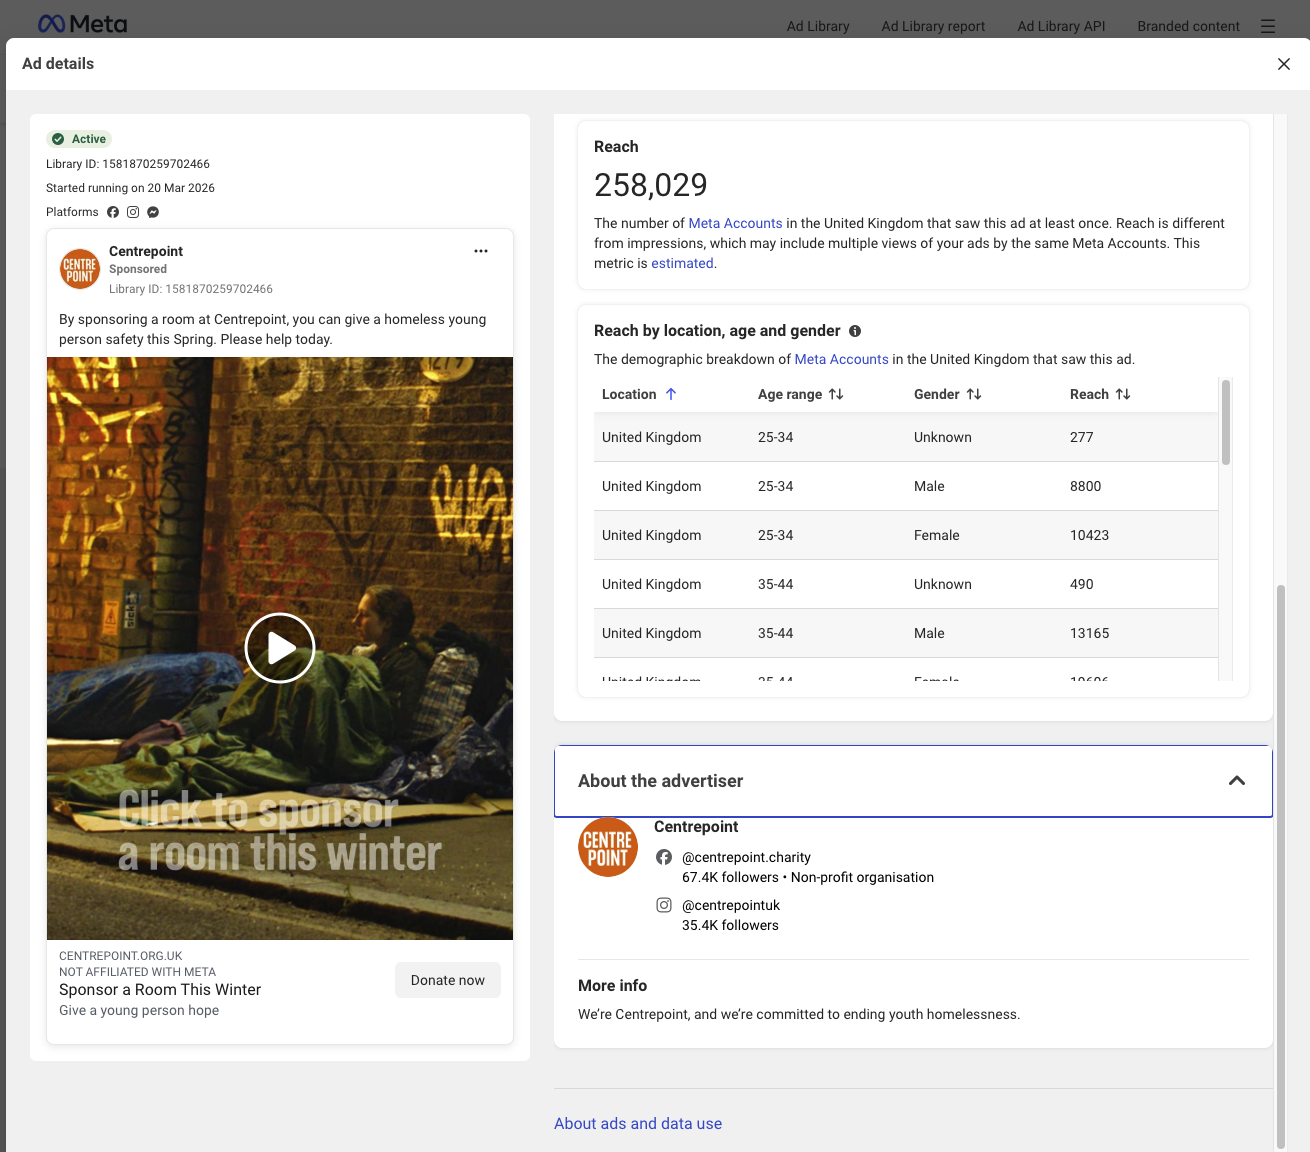Open Ad Library in the top navigation
This screenshot has width=1310, height=1152.
818,26
